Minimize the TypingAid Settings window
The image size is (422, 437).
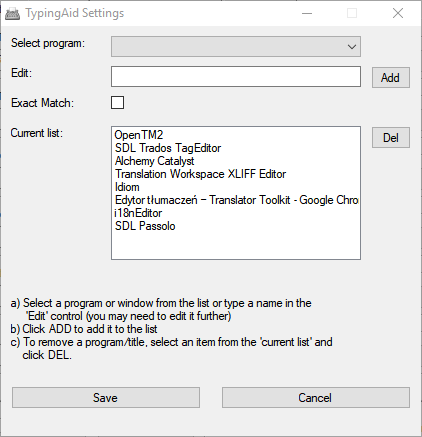pos(307,13)
